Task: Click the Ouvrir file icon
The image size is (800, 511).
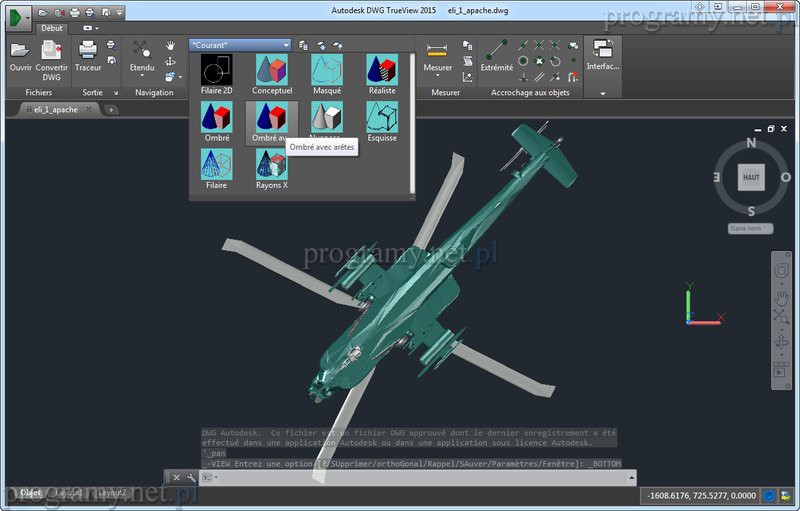Action: click(x=19, y=50)
